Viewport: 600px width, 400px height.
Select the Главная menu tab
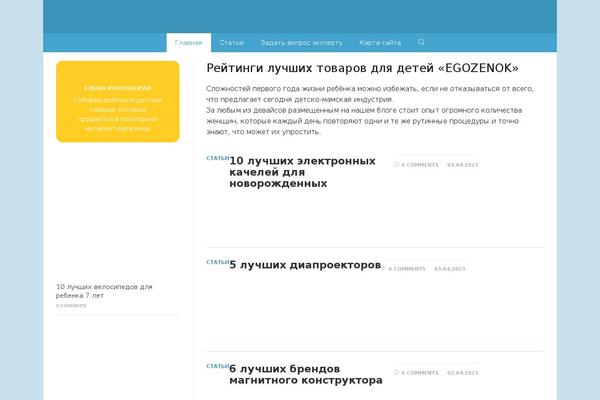pos(188,42)
